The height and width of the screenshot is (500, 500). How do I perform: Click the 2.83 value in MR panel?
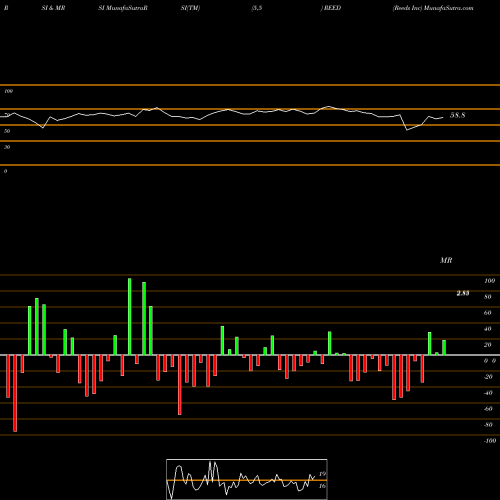click(463, 293)
